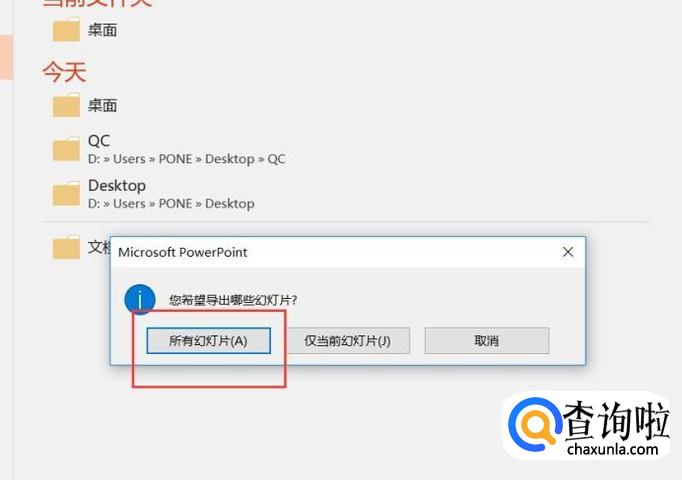Select the QC folder name
The height and width of the screenshot is (480, 682).
coord(99,141)
